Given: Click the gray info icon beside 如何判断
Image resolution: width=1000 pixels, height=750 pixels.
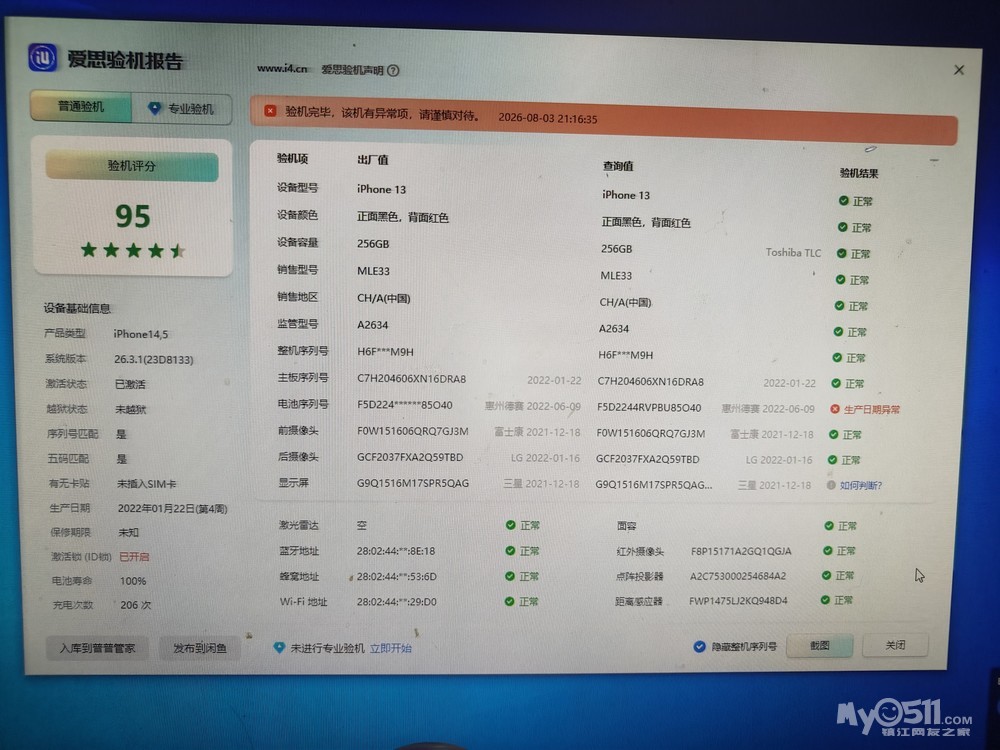Looking at the screenshot, I should [831, 485].
